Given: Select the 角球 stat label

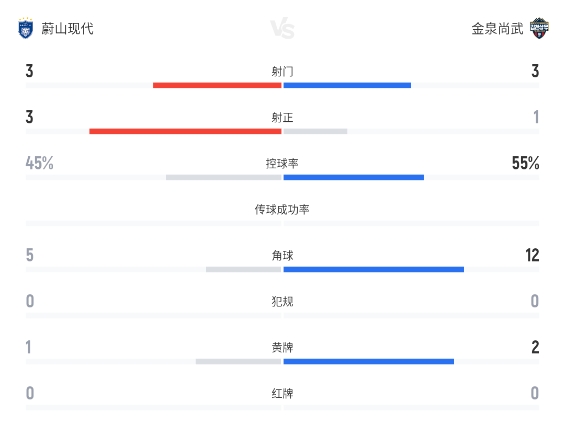Looking at the screenshot, I should point(282,255).
